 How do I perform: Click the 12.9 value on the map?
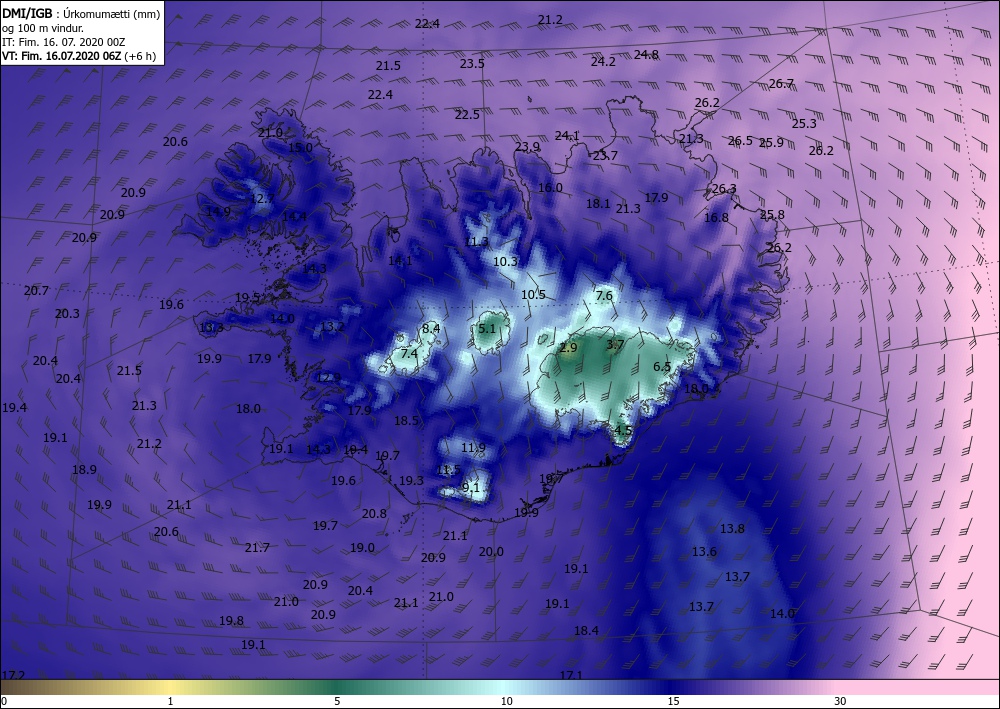pyautogui.click(x=328, y=378)
